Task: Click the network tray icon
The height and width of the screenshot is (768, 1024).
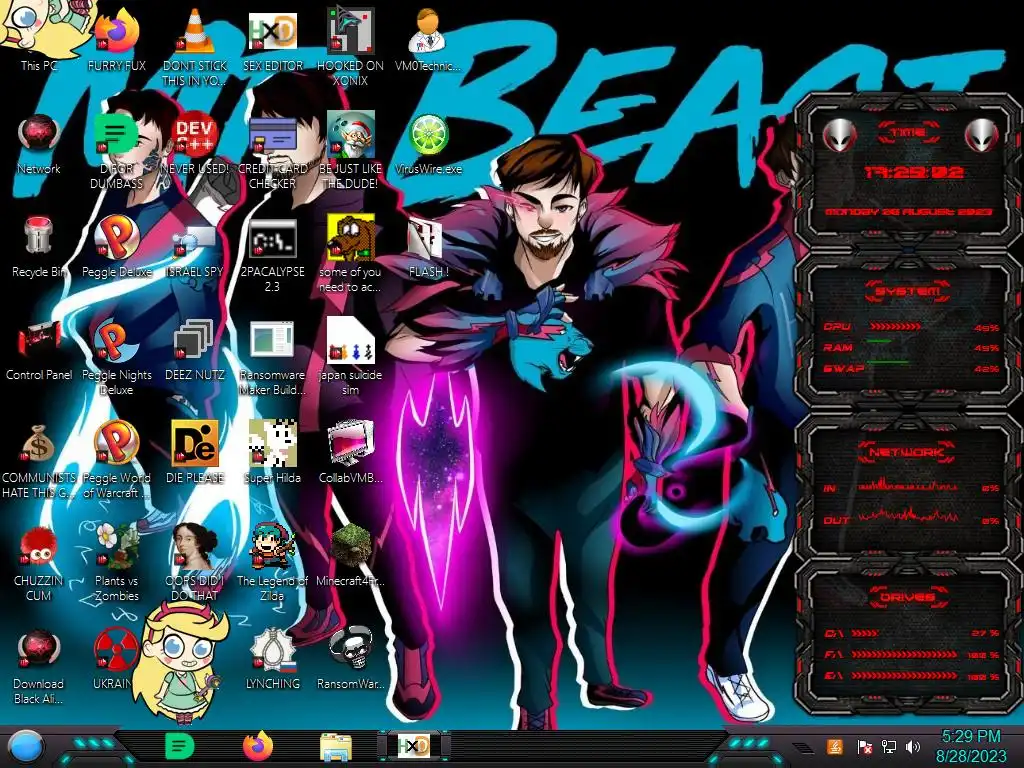Action: point(889,746)
